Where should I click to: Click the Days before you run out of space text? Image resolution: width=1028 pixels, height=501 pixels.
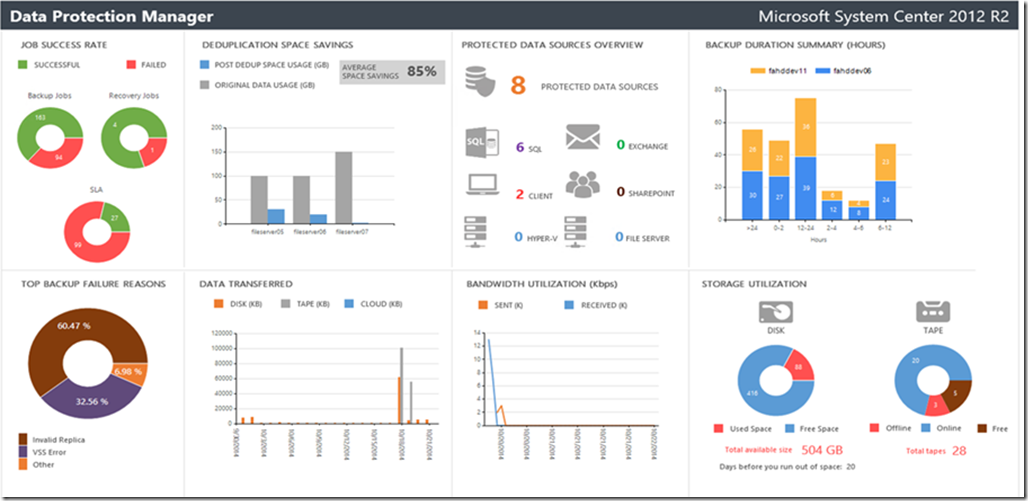coord(787,467)
